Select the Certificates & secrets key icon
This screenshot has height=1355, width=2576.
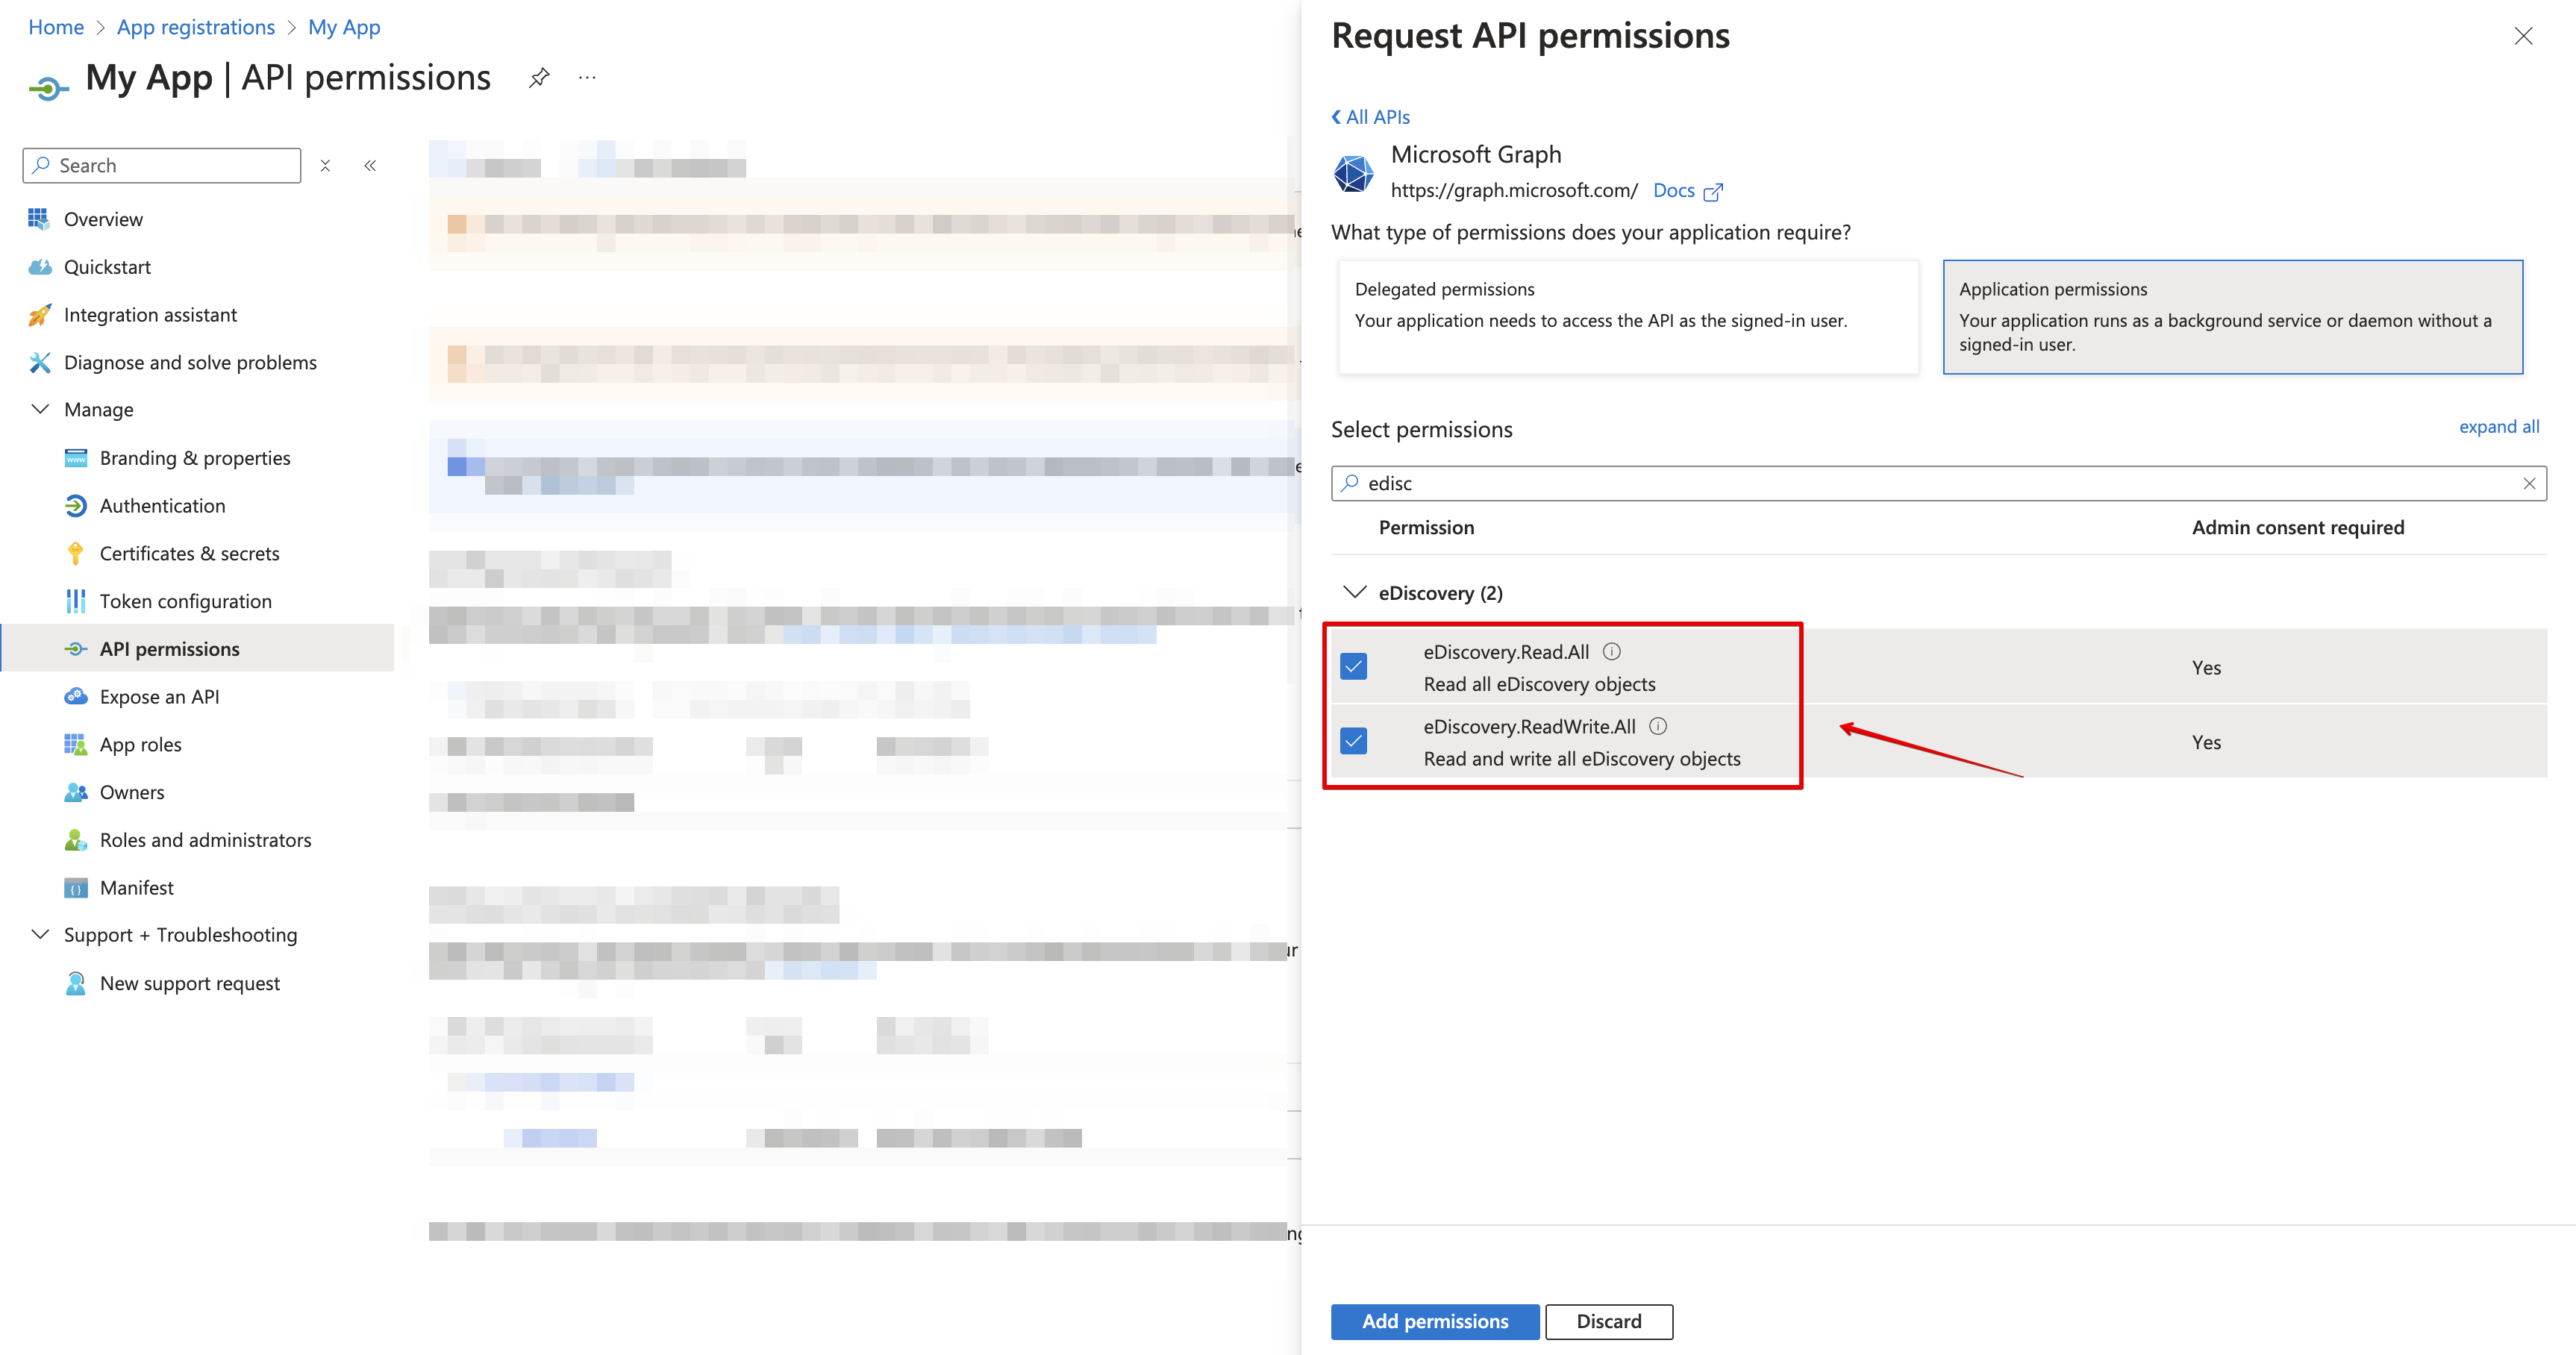click(x=77, y=553)
